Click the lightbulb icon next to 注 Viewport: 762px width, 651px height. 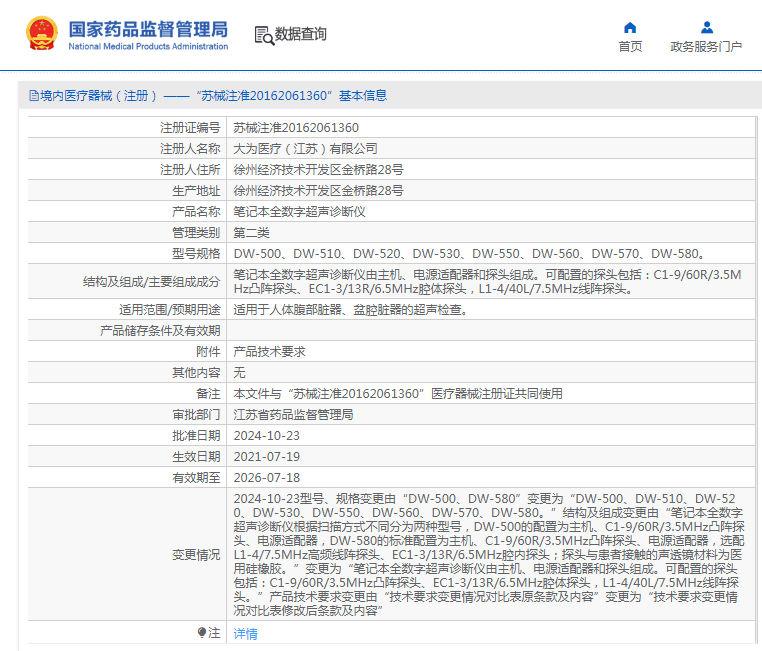[x=201, y=633]
